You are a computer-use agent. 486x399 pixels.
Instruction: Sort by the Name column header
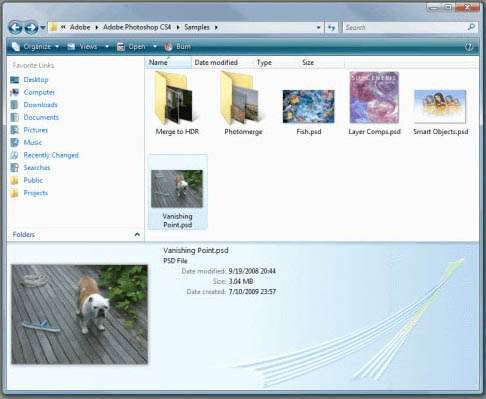(x=168, y=62)
